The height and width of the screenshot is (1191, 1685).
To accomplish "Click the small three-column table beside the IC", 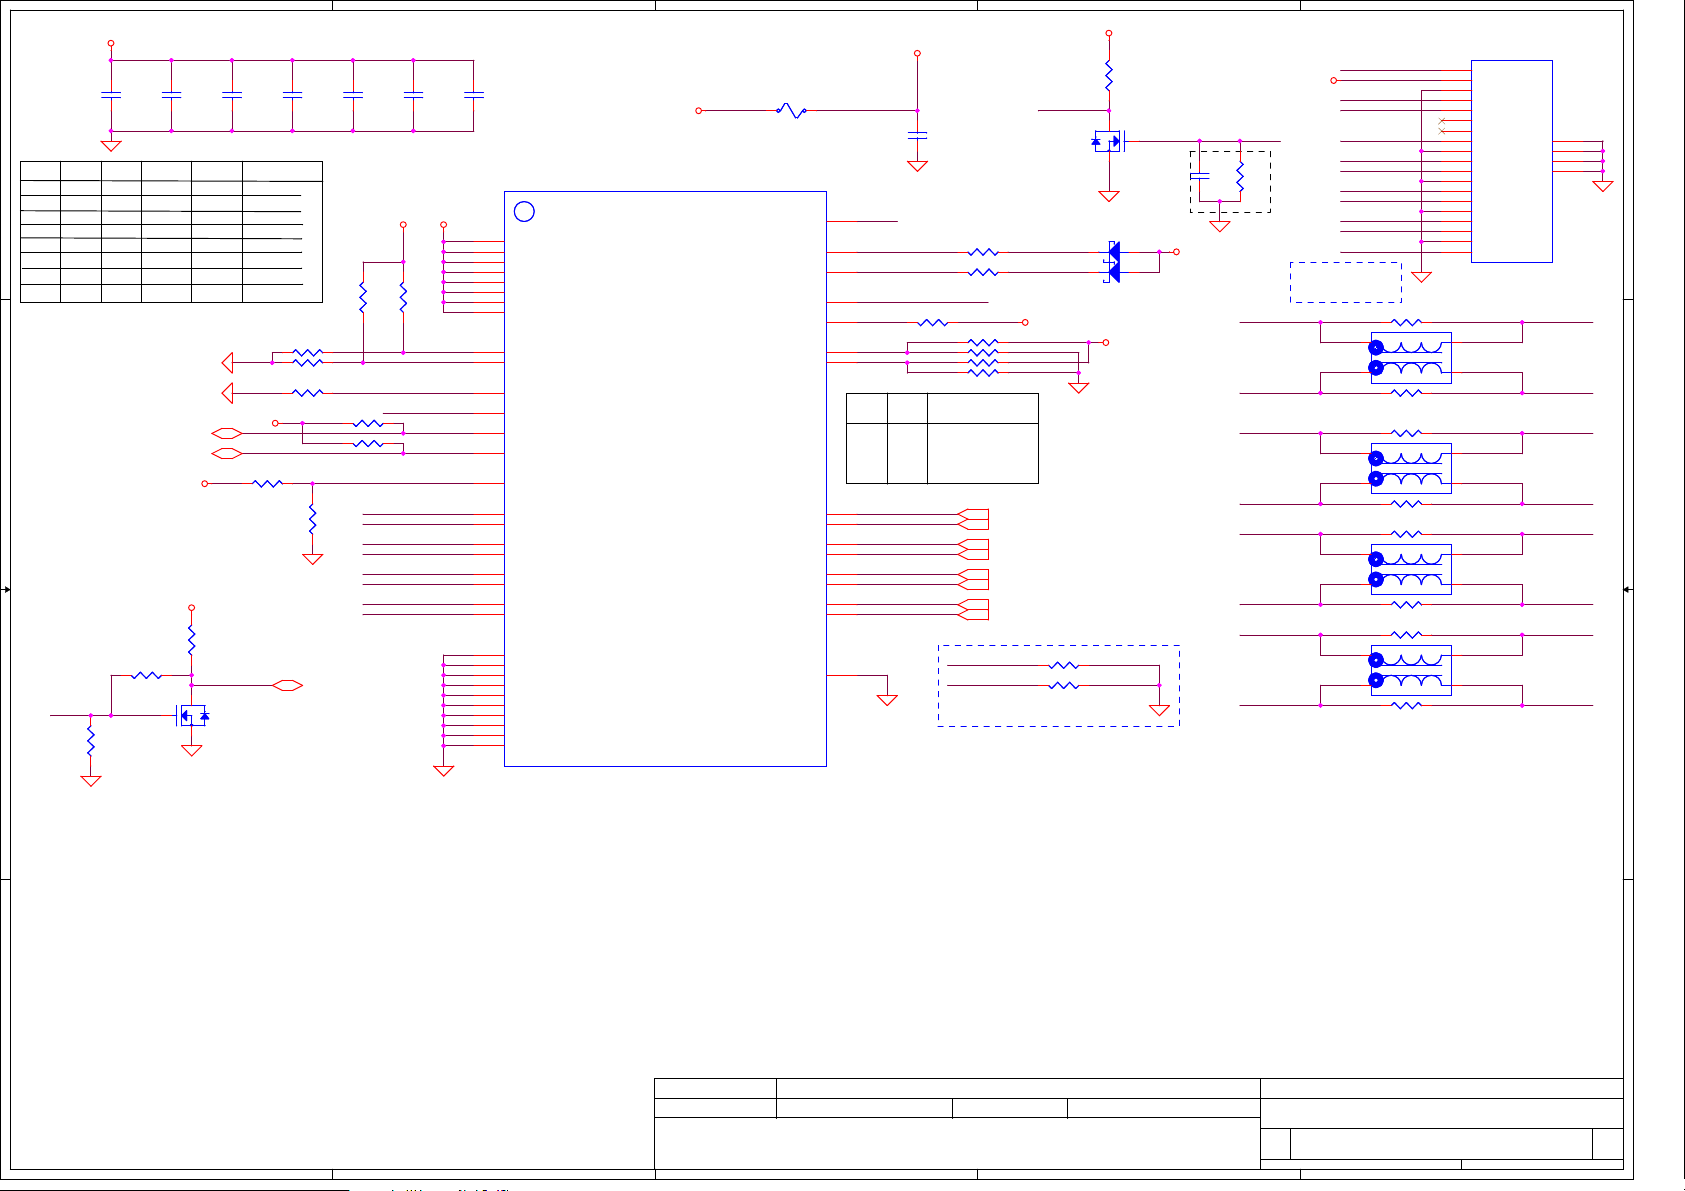I will [942, 438].
